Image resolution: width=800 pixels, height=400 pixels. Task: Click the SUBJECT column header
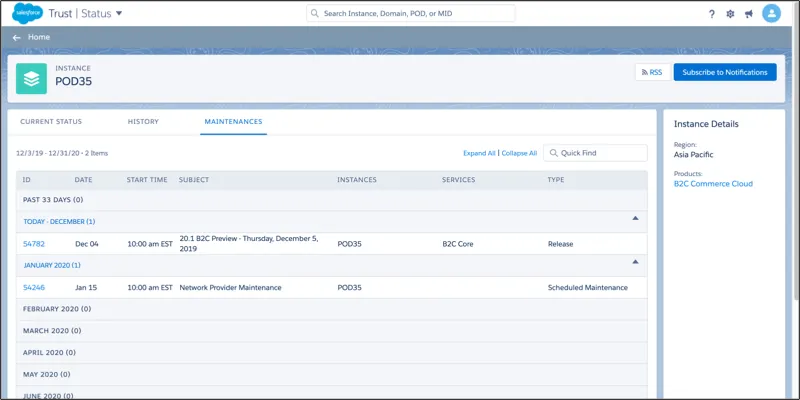coord(194,180)
